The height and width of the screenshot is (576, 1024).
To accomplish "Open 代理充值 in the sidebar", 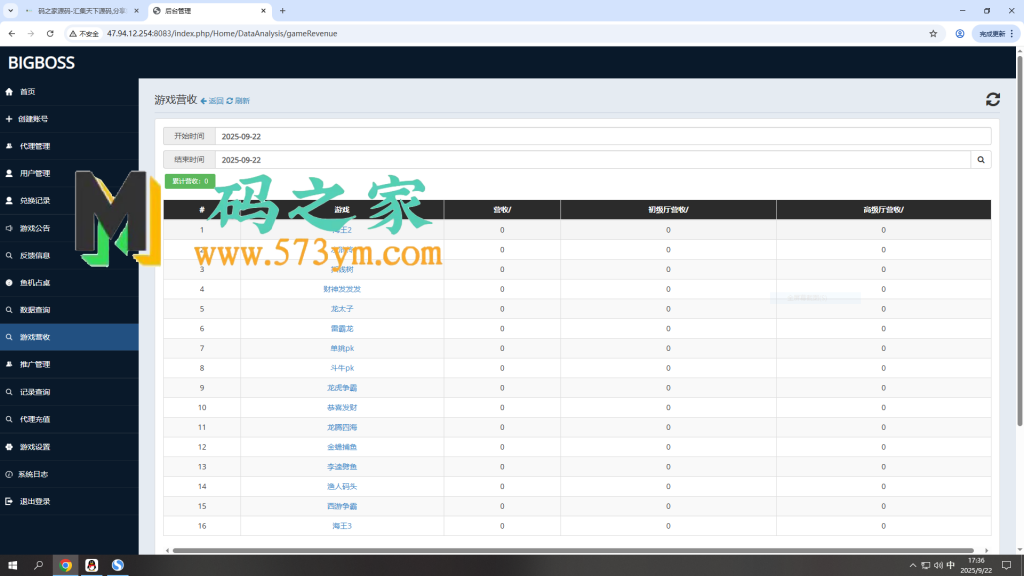I will pyautogui.click(x=69, y=419).
